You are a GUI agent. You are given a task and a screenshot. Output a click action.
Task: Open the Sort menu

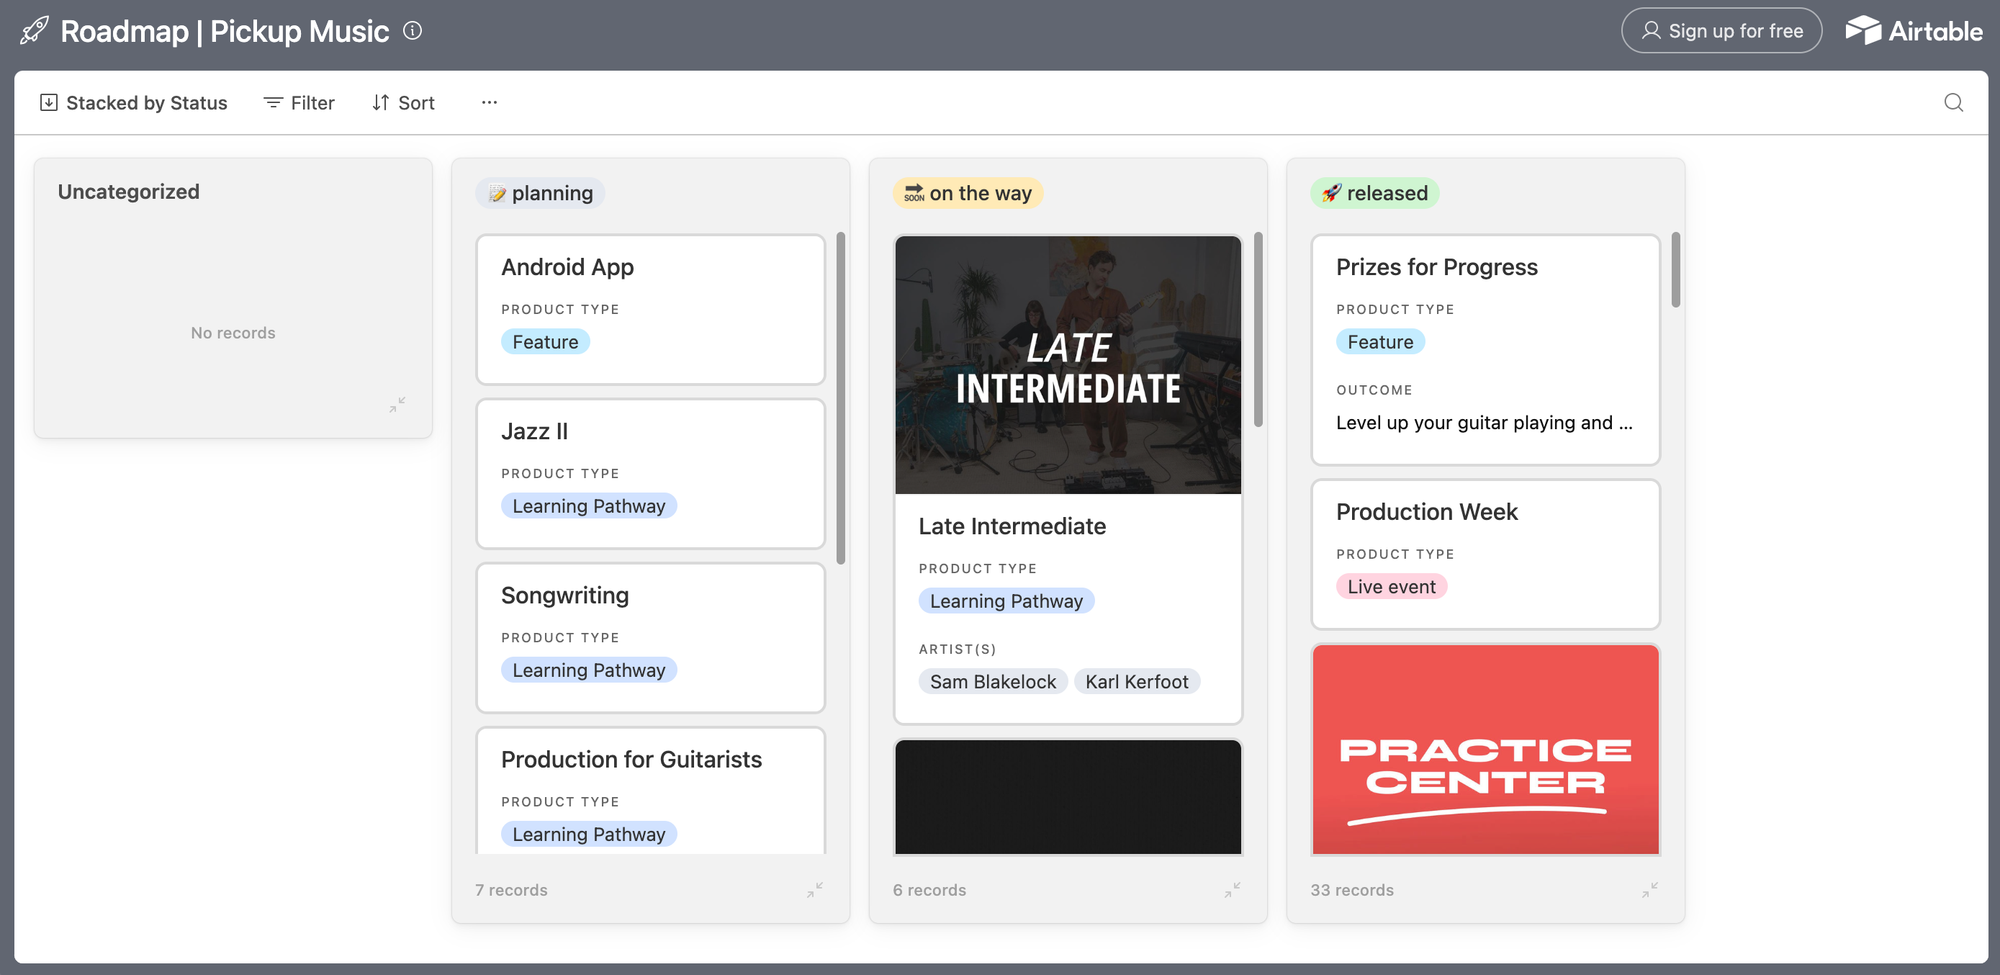(404, 102)
